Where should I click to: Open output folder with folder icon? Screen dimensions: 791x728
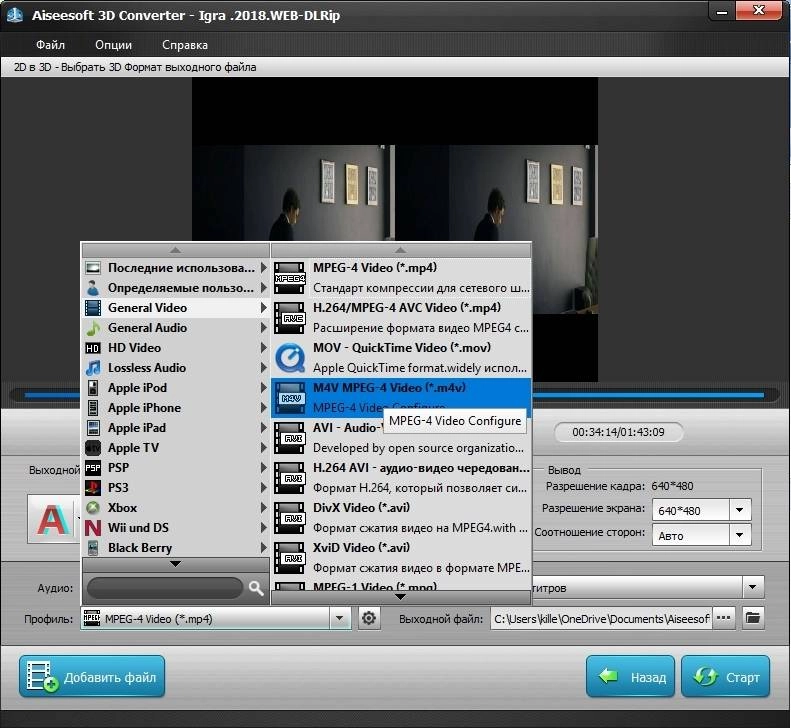tap(753, 618)
